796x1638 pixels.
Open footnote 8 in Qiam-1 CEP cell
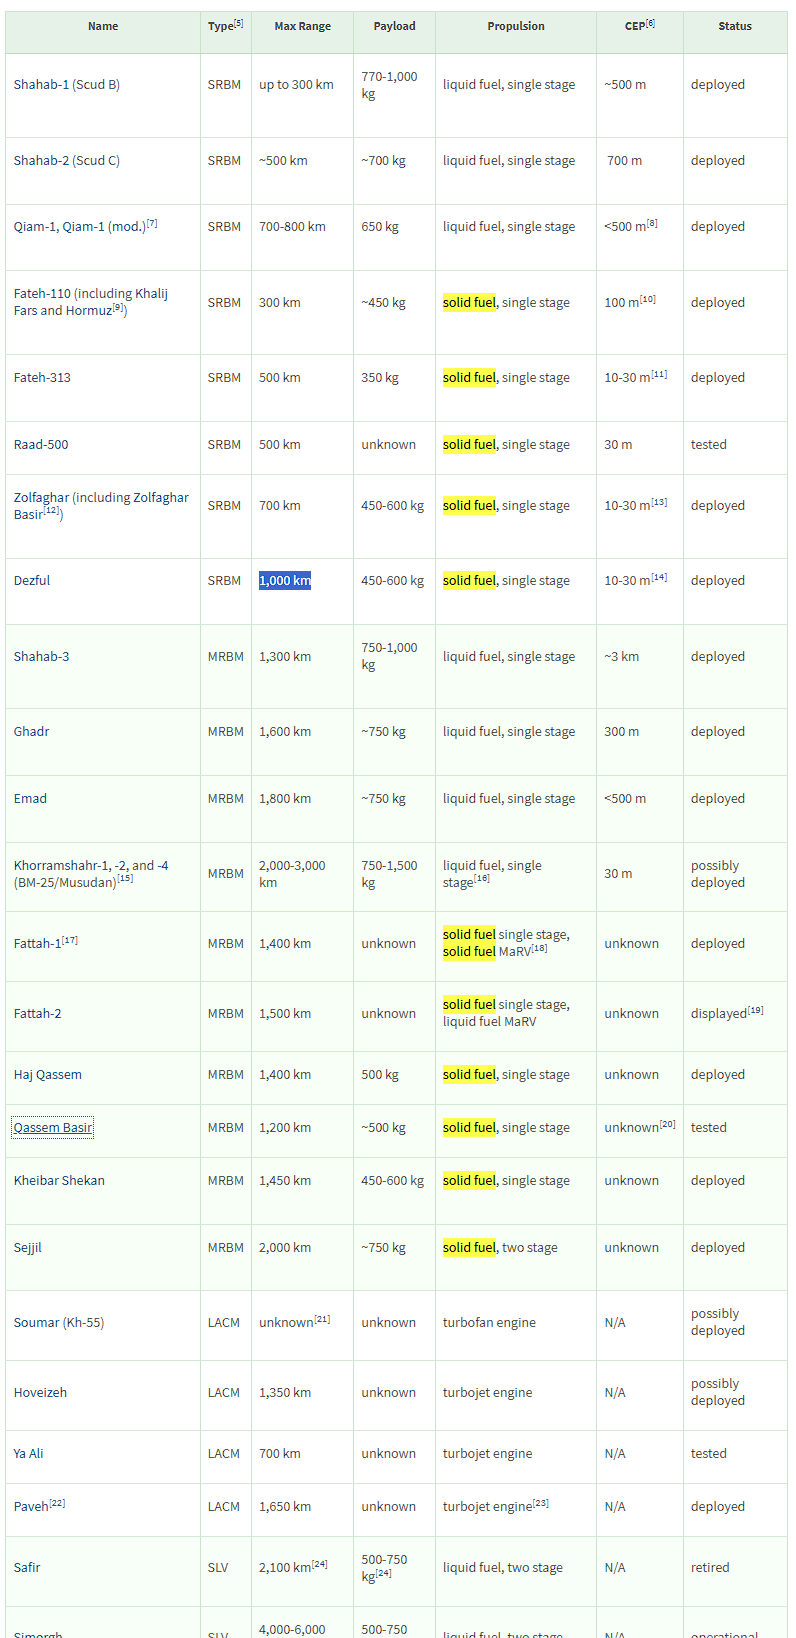coord(652,223)
